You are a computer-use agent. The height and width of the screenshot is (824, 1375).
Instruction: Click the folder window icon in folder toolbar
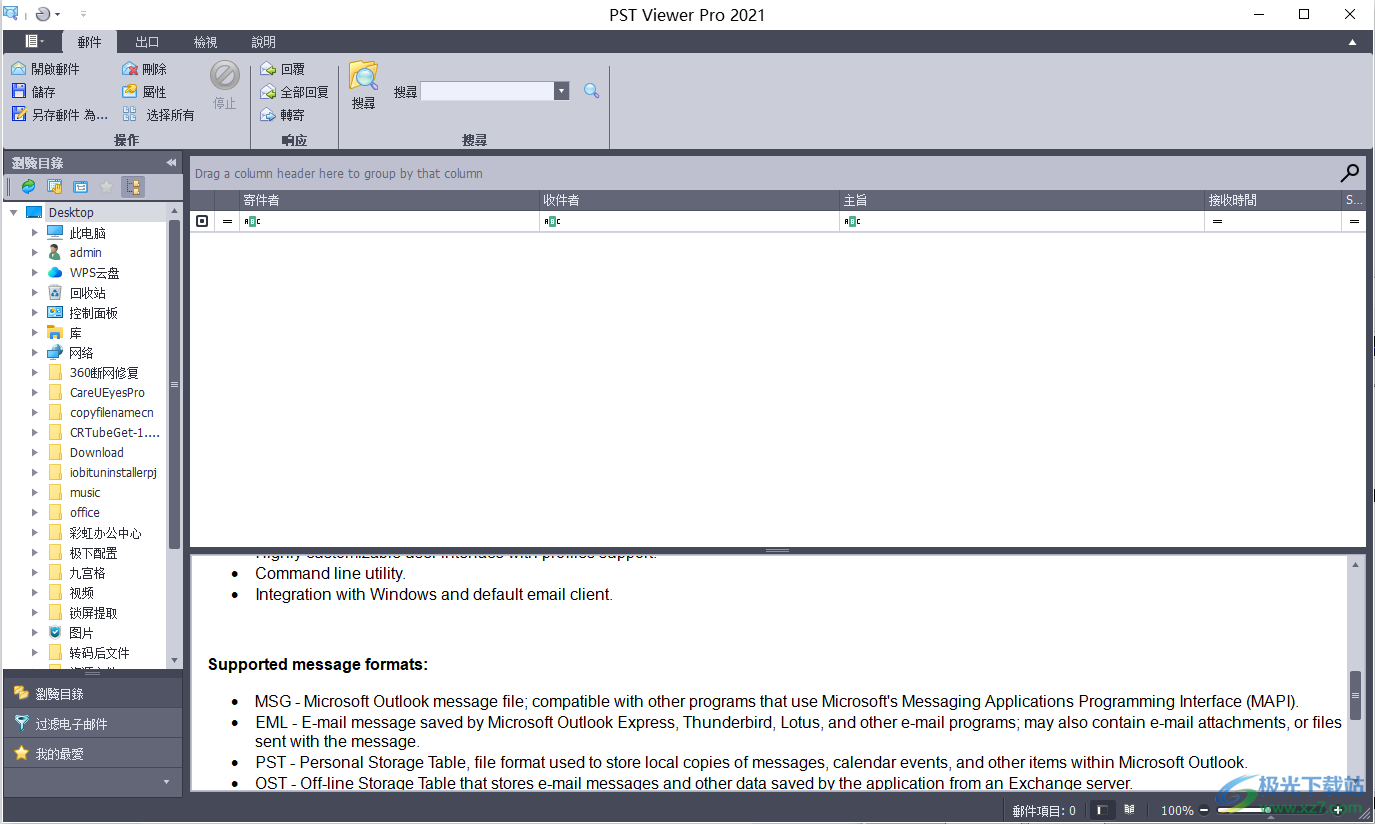[81, 186]
